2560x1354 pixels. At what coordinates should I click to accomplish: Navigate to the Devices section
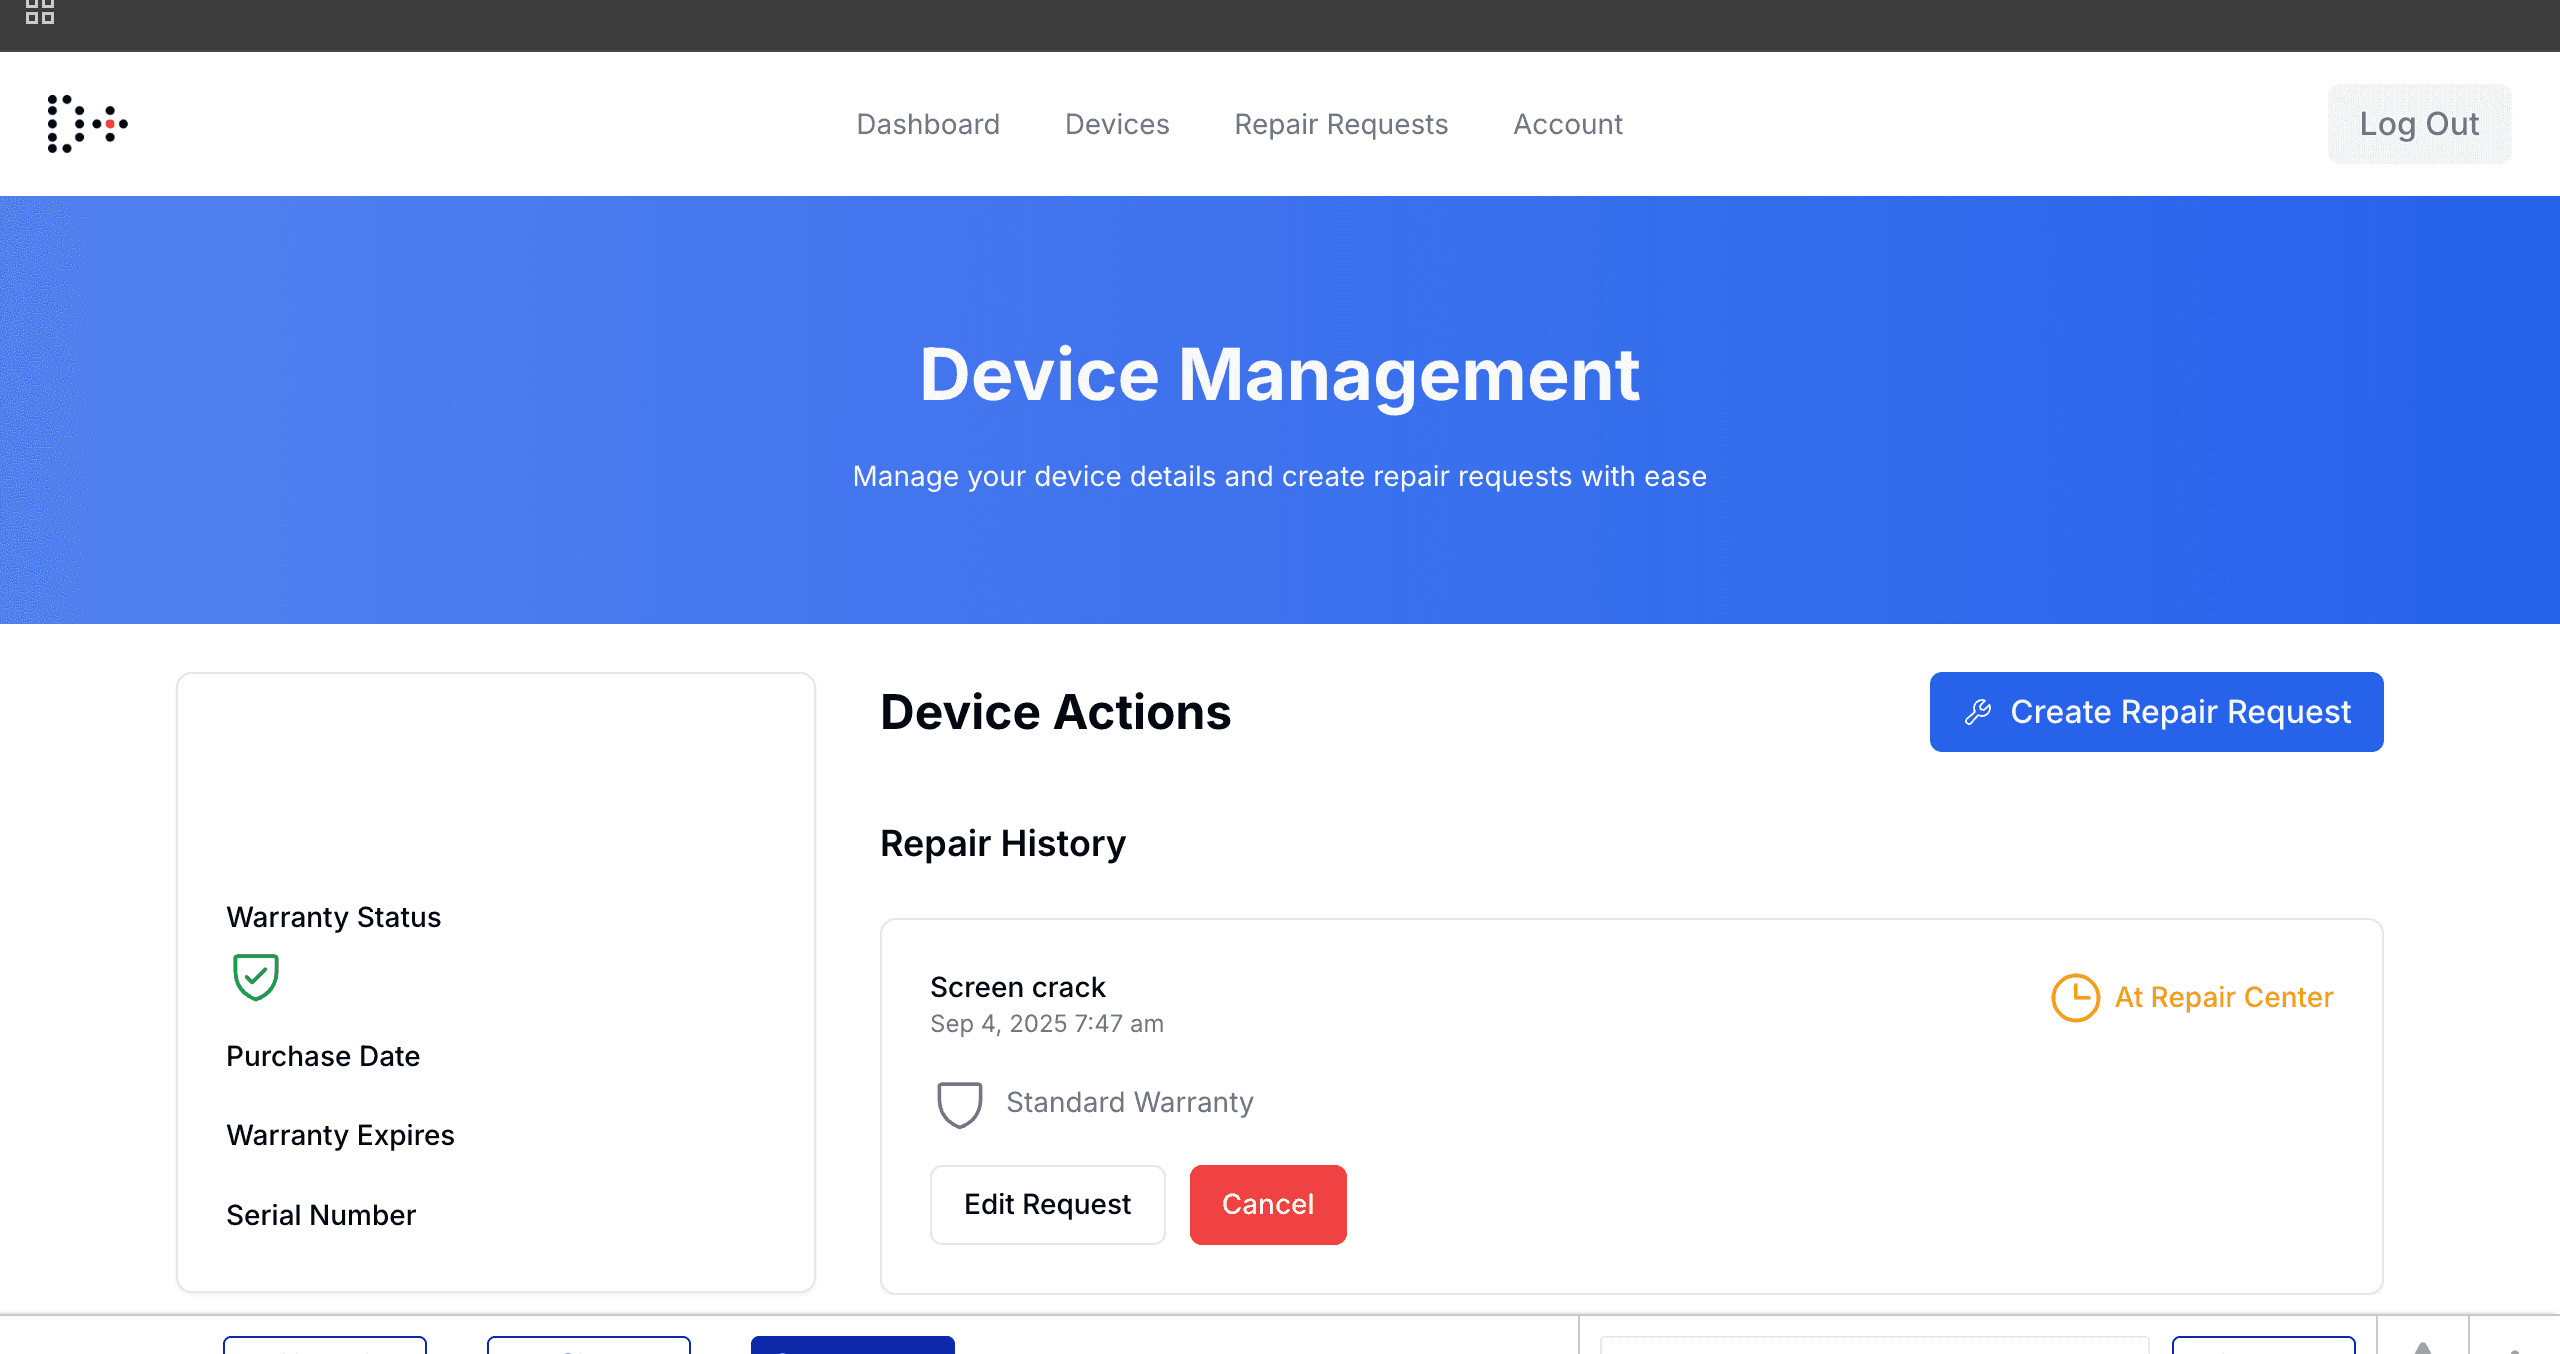[1117, 124]
